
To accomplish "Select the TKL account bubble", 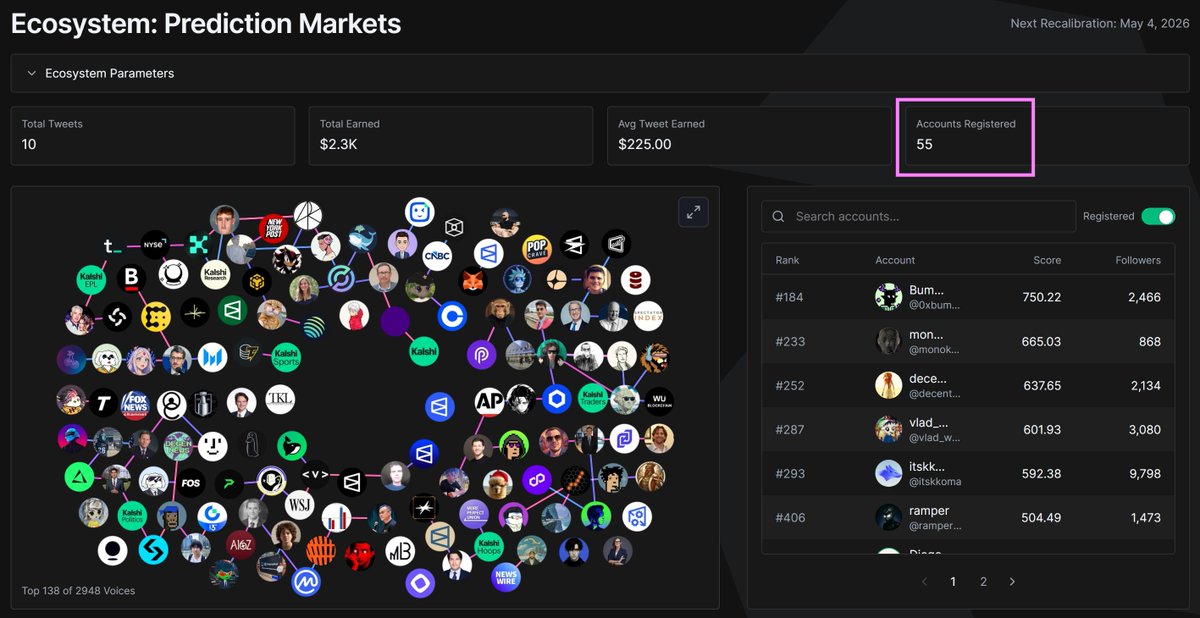I will click(x=281, y=401).
